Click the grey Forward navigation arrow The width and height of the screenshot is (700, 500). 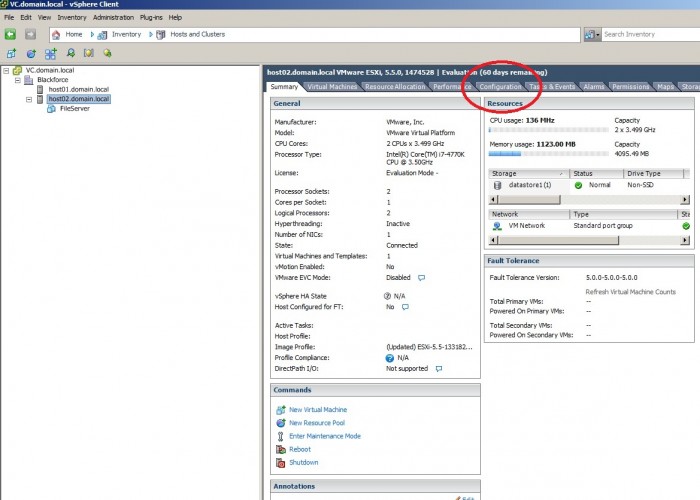(30, 34)
